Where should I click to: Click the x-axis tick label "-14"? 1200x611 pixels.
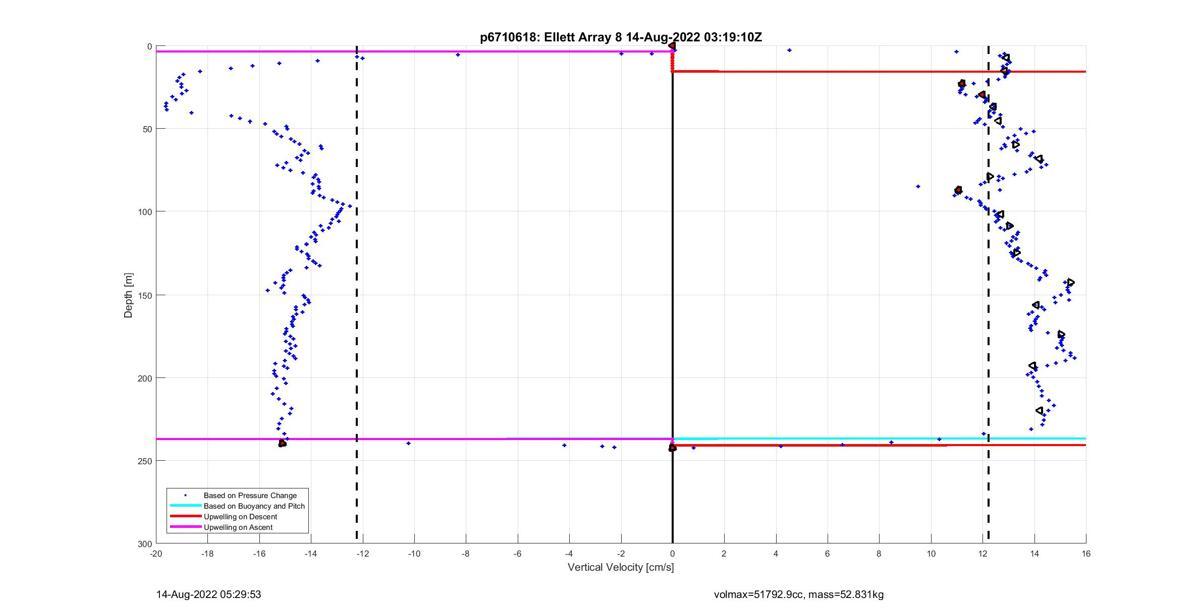point(311,553)
